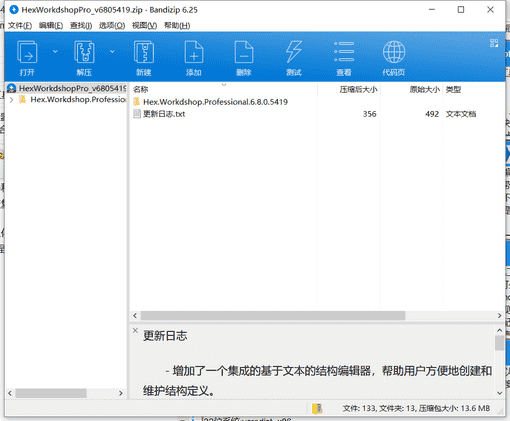Image resolution: width=510 pixels, height=421 pixels.
Task: Open the File (文件) menu
Action: (20, 26)
